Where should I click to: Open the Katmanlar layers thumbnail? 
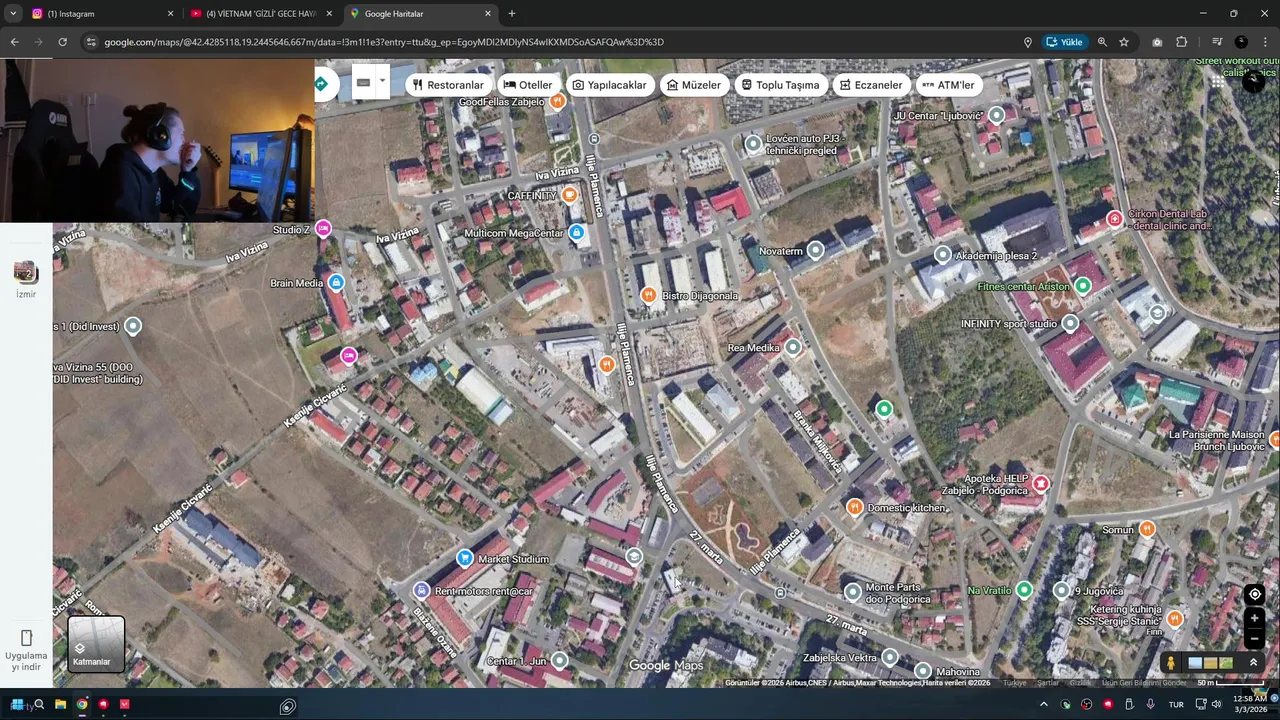point(96,643)
